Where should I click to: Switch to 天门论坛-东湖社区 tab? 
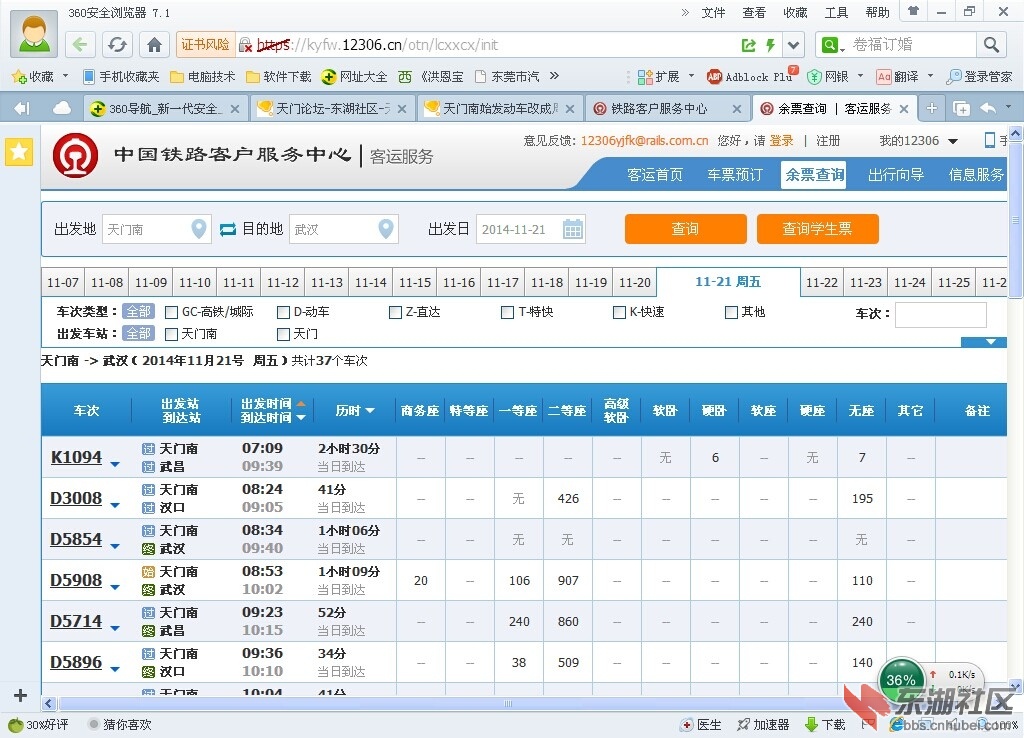(332, 108)
